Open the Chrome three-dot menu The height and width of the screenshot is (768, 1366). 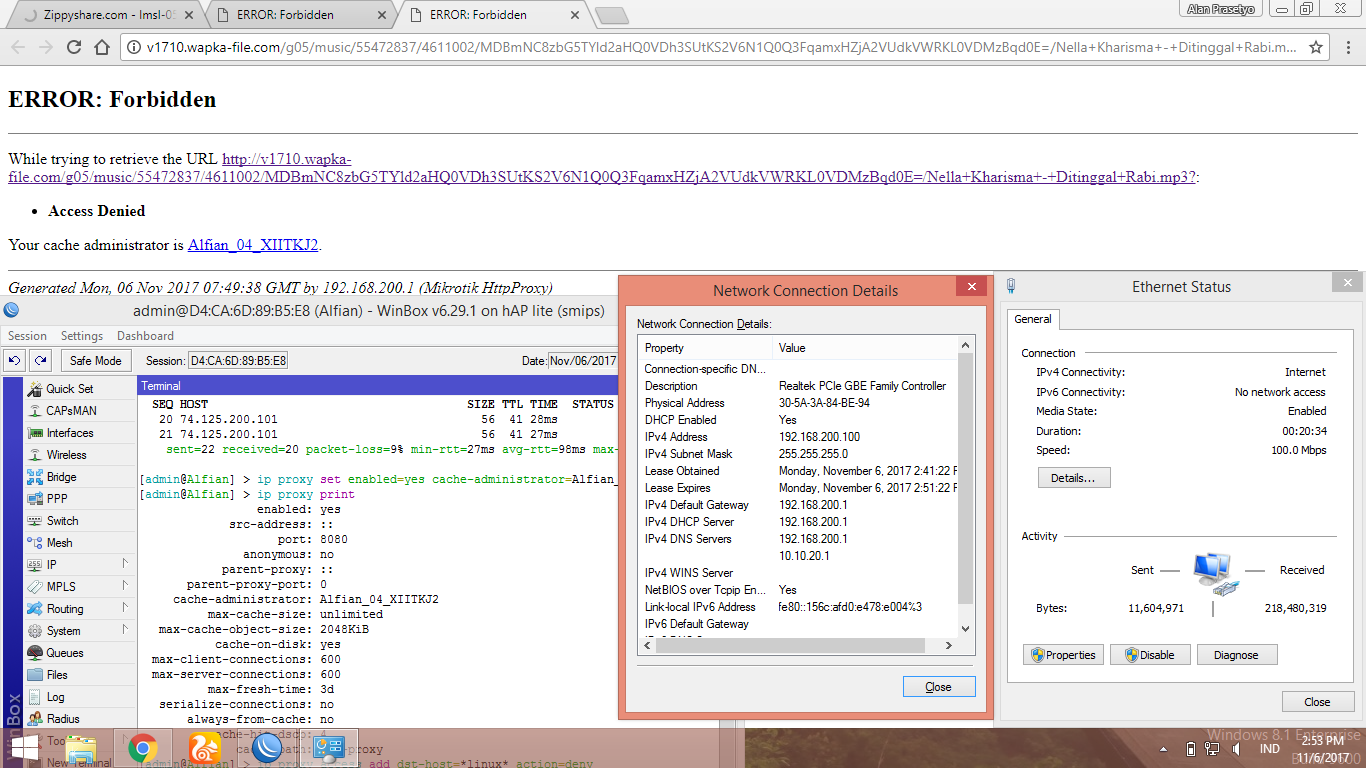pyautogui.click(x=1346, y=48)
